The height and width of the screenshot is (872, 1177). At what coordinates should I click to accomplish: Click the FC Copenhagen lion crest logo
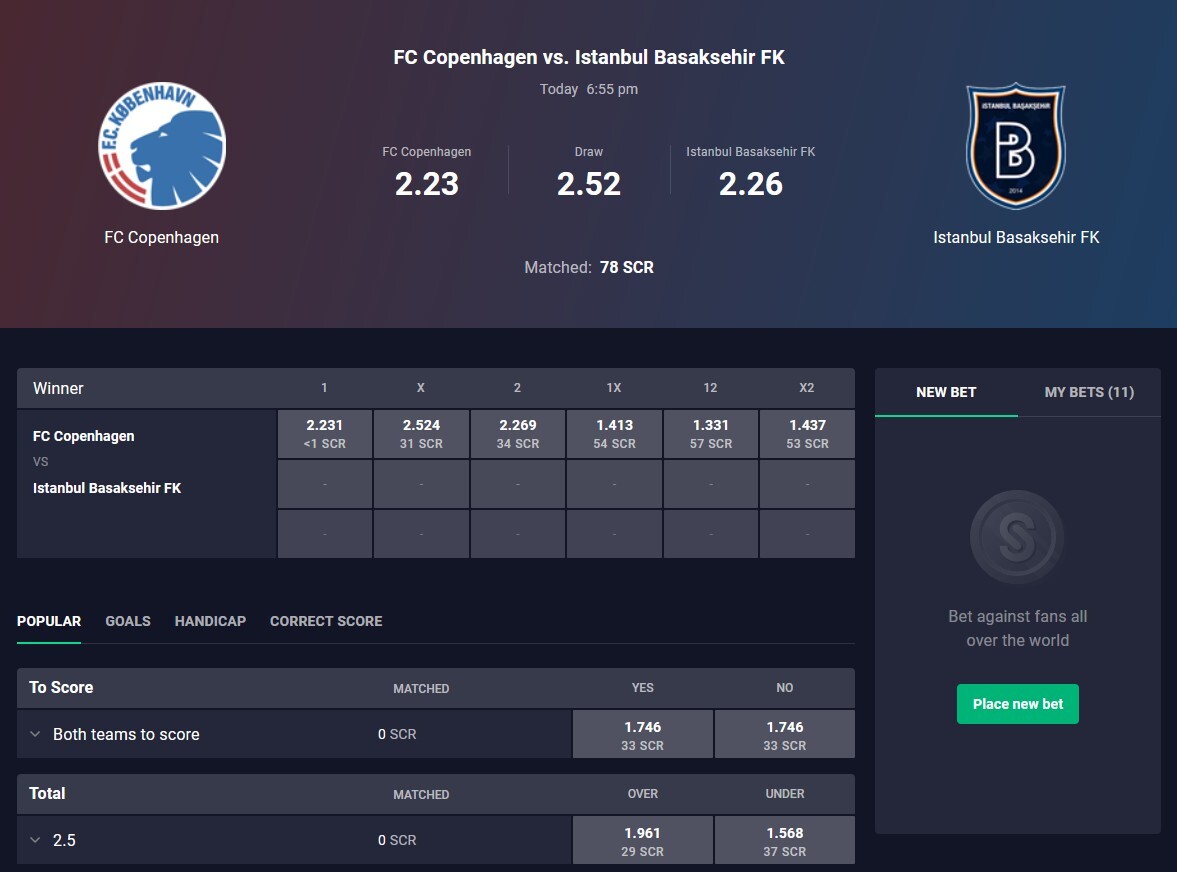161,145
